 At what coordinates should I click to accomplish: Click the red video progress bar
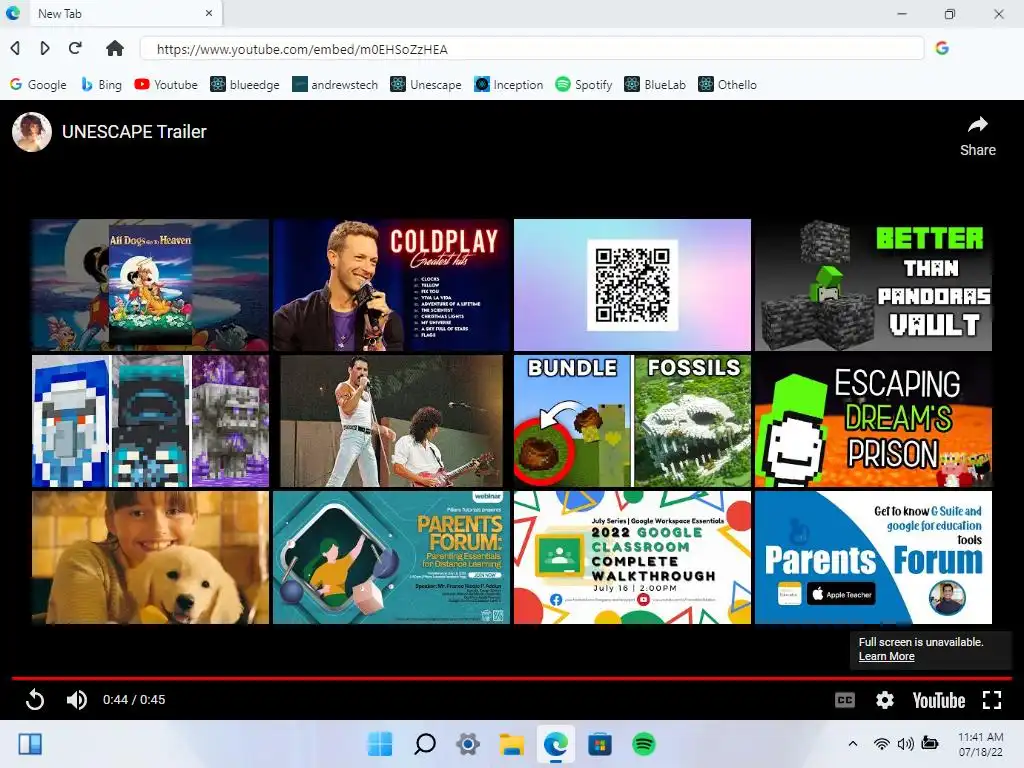511,679
